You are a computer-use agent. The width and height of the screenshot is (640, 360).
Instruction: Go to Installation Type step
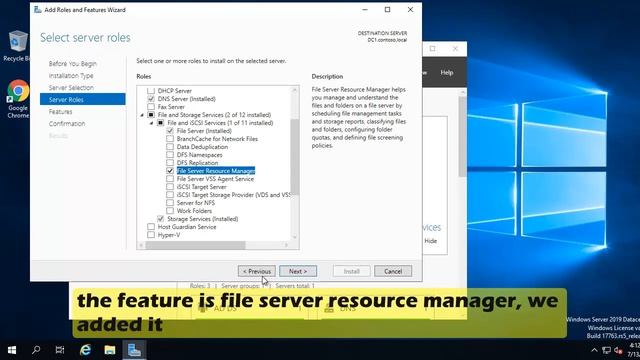click(71, 76)
